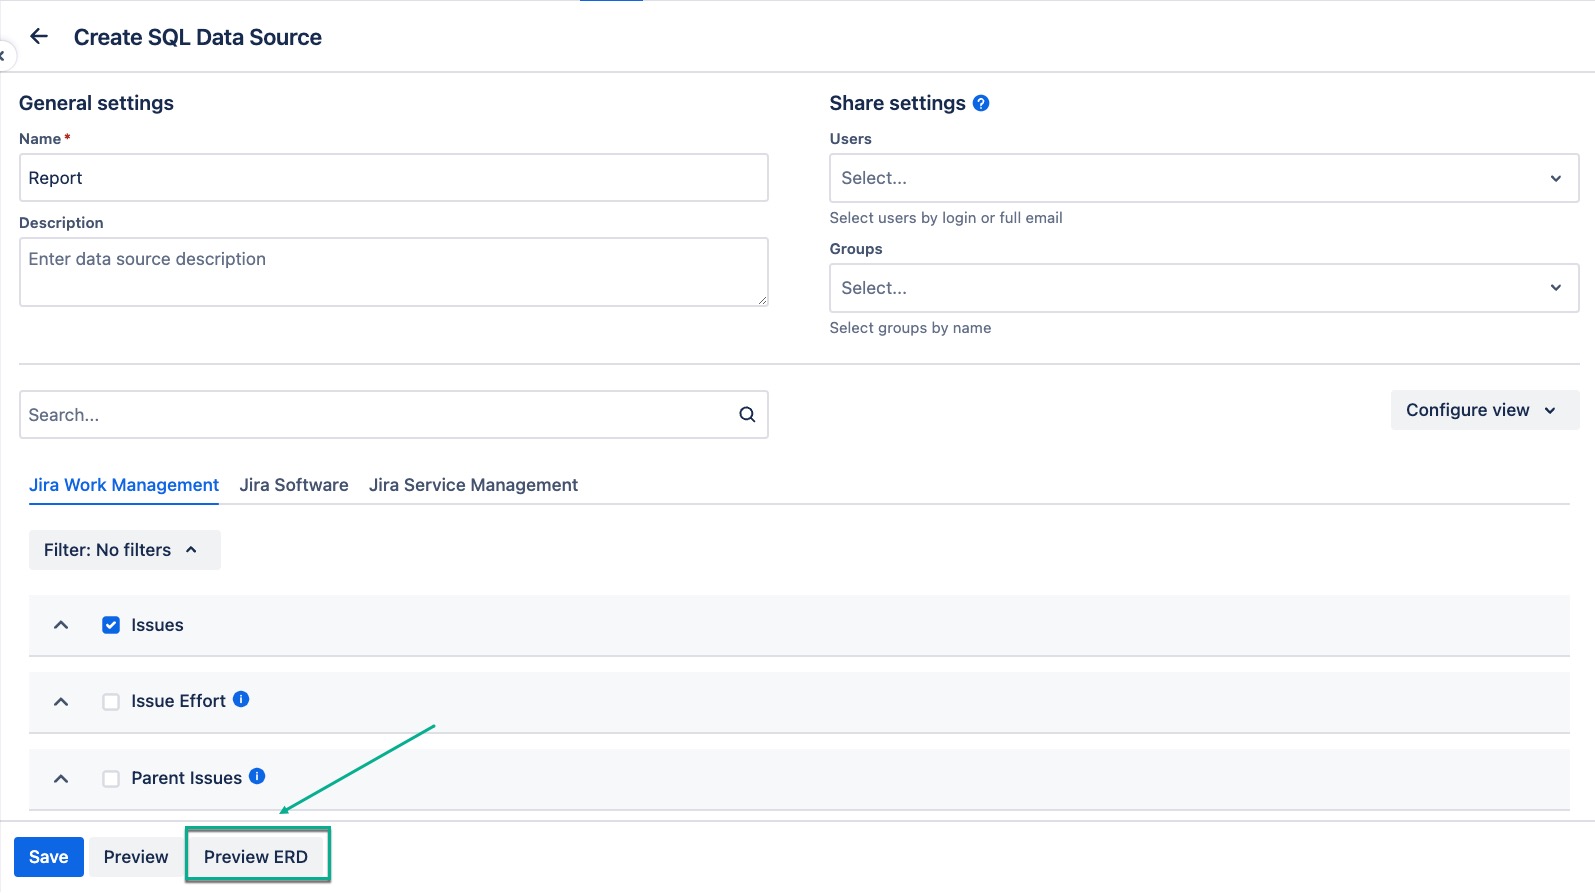Show info icon for Issue Effort
The height and width of the screenshot is (893, 1595).
[x=241, y=700]
